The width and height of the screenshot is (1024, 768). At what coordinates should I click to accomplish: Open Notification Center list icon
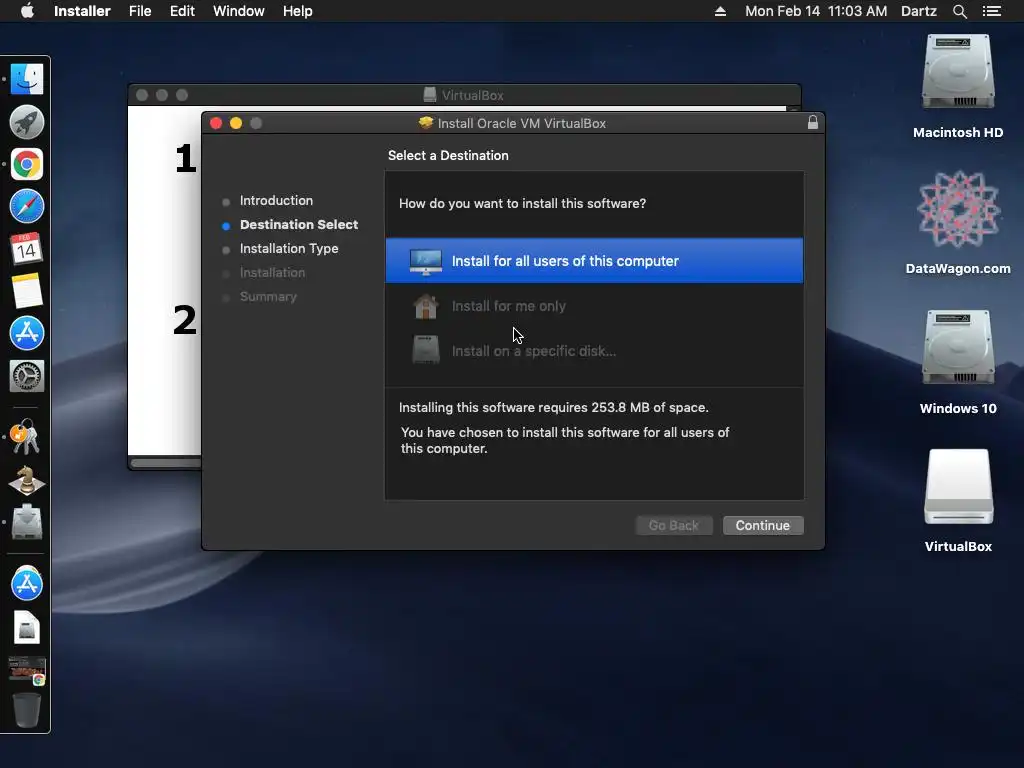coord(992,11)
